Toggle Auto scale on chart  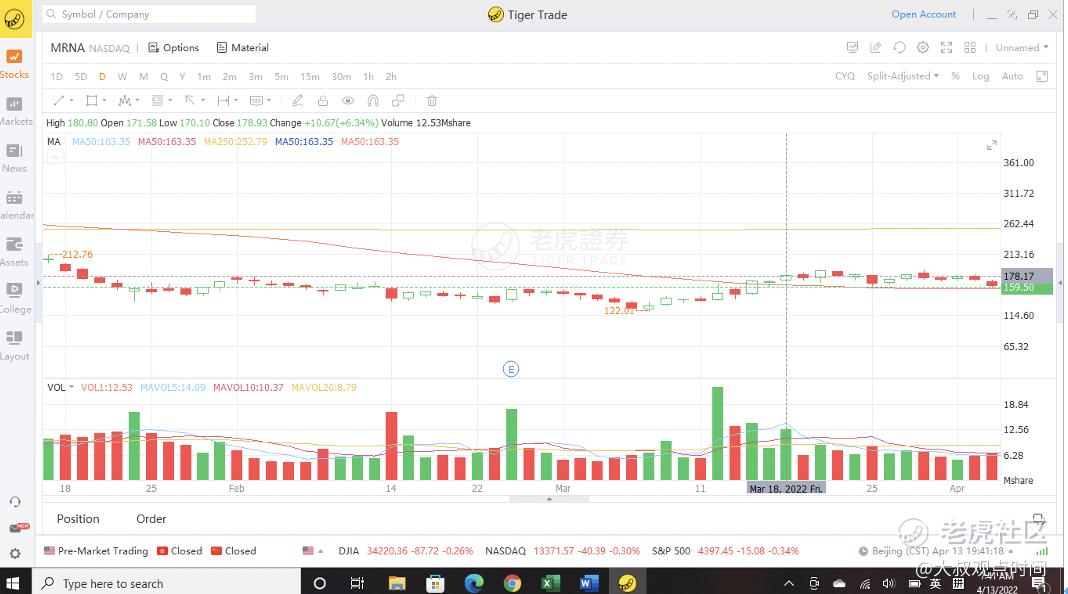[x=1012, y=76]
